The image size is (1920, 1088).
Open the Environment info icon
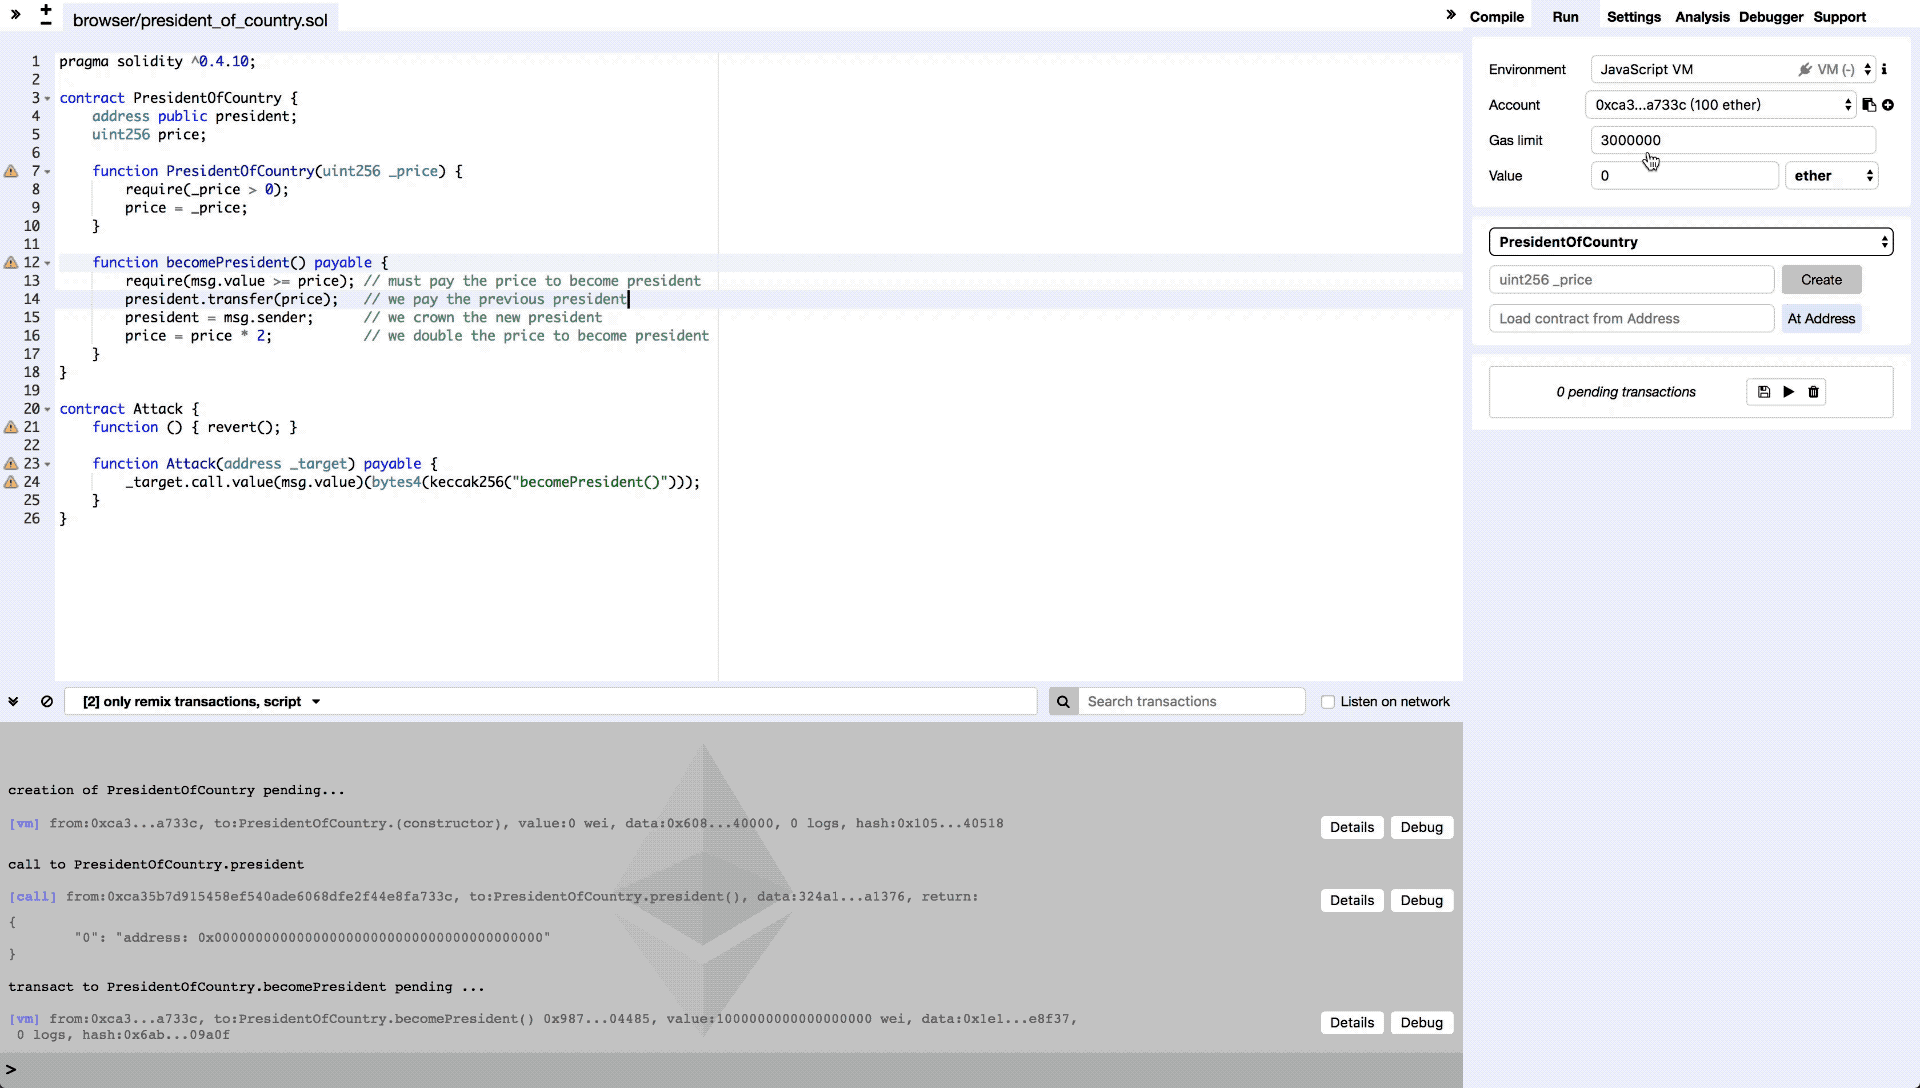click(x=1884, y=70)
